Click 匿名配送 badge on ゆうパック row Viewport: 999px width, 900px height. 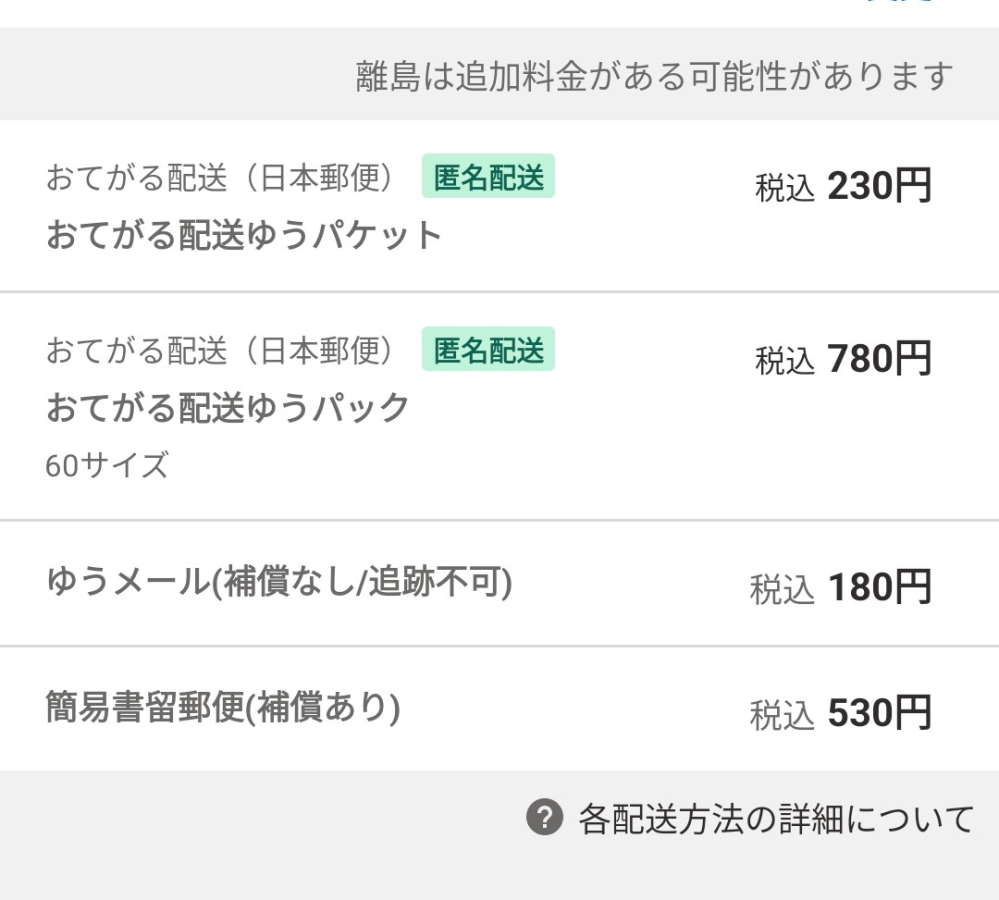488,349
